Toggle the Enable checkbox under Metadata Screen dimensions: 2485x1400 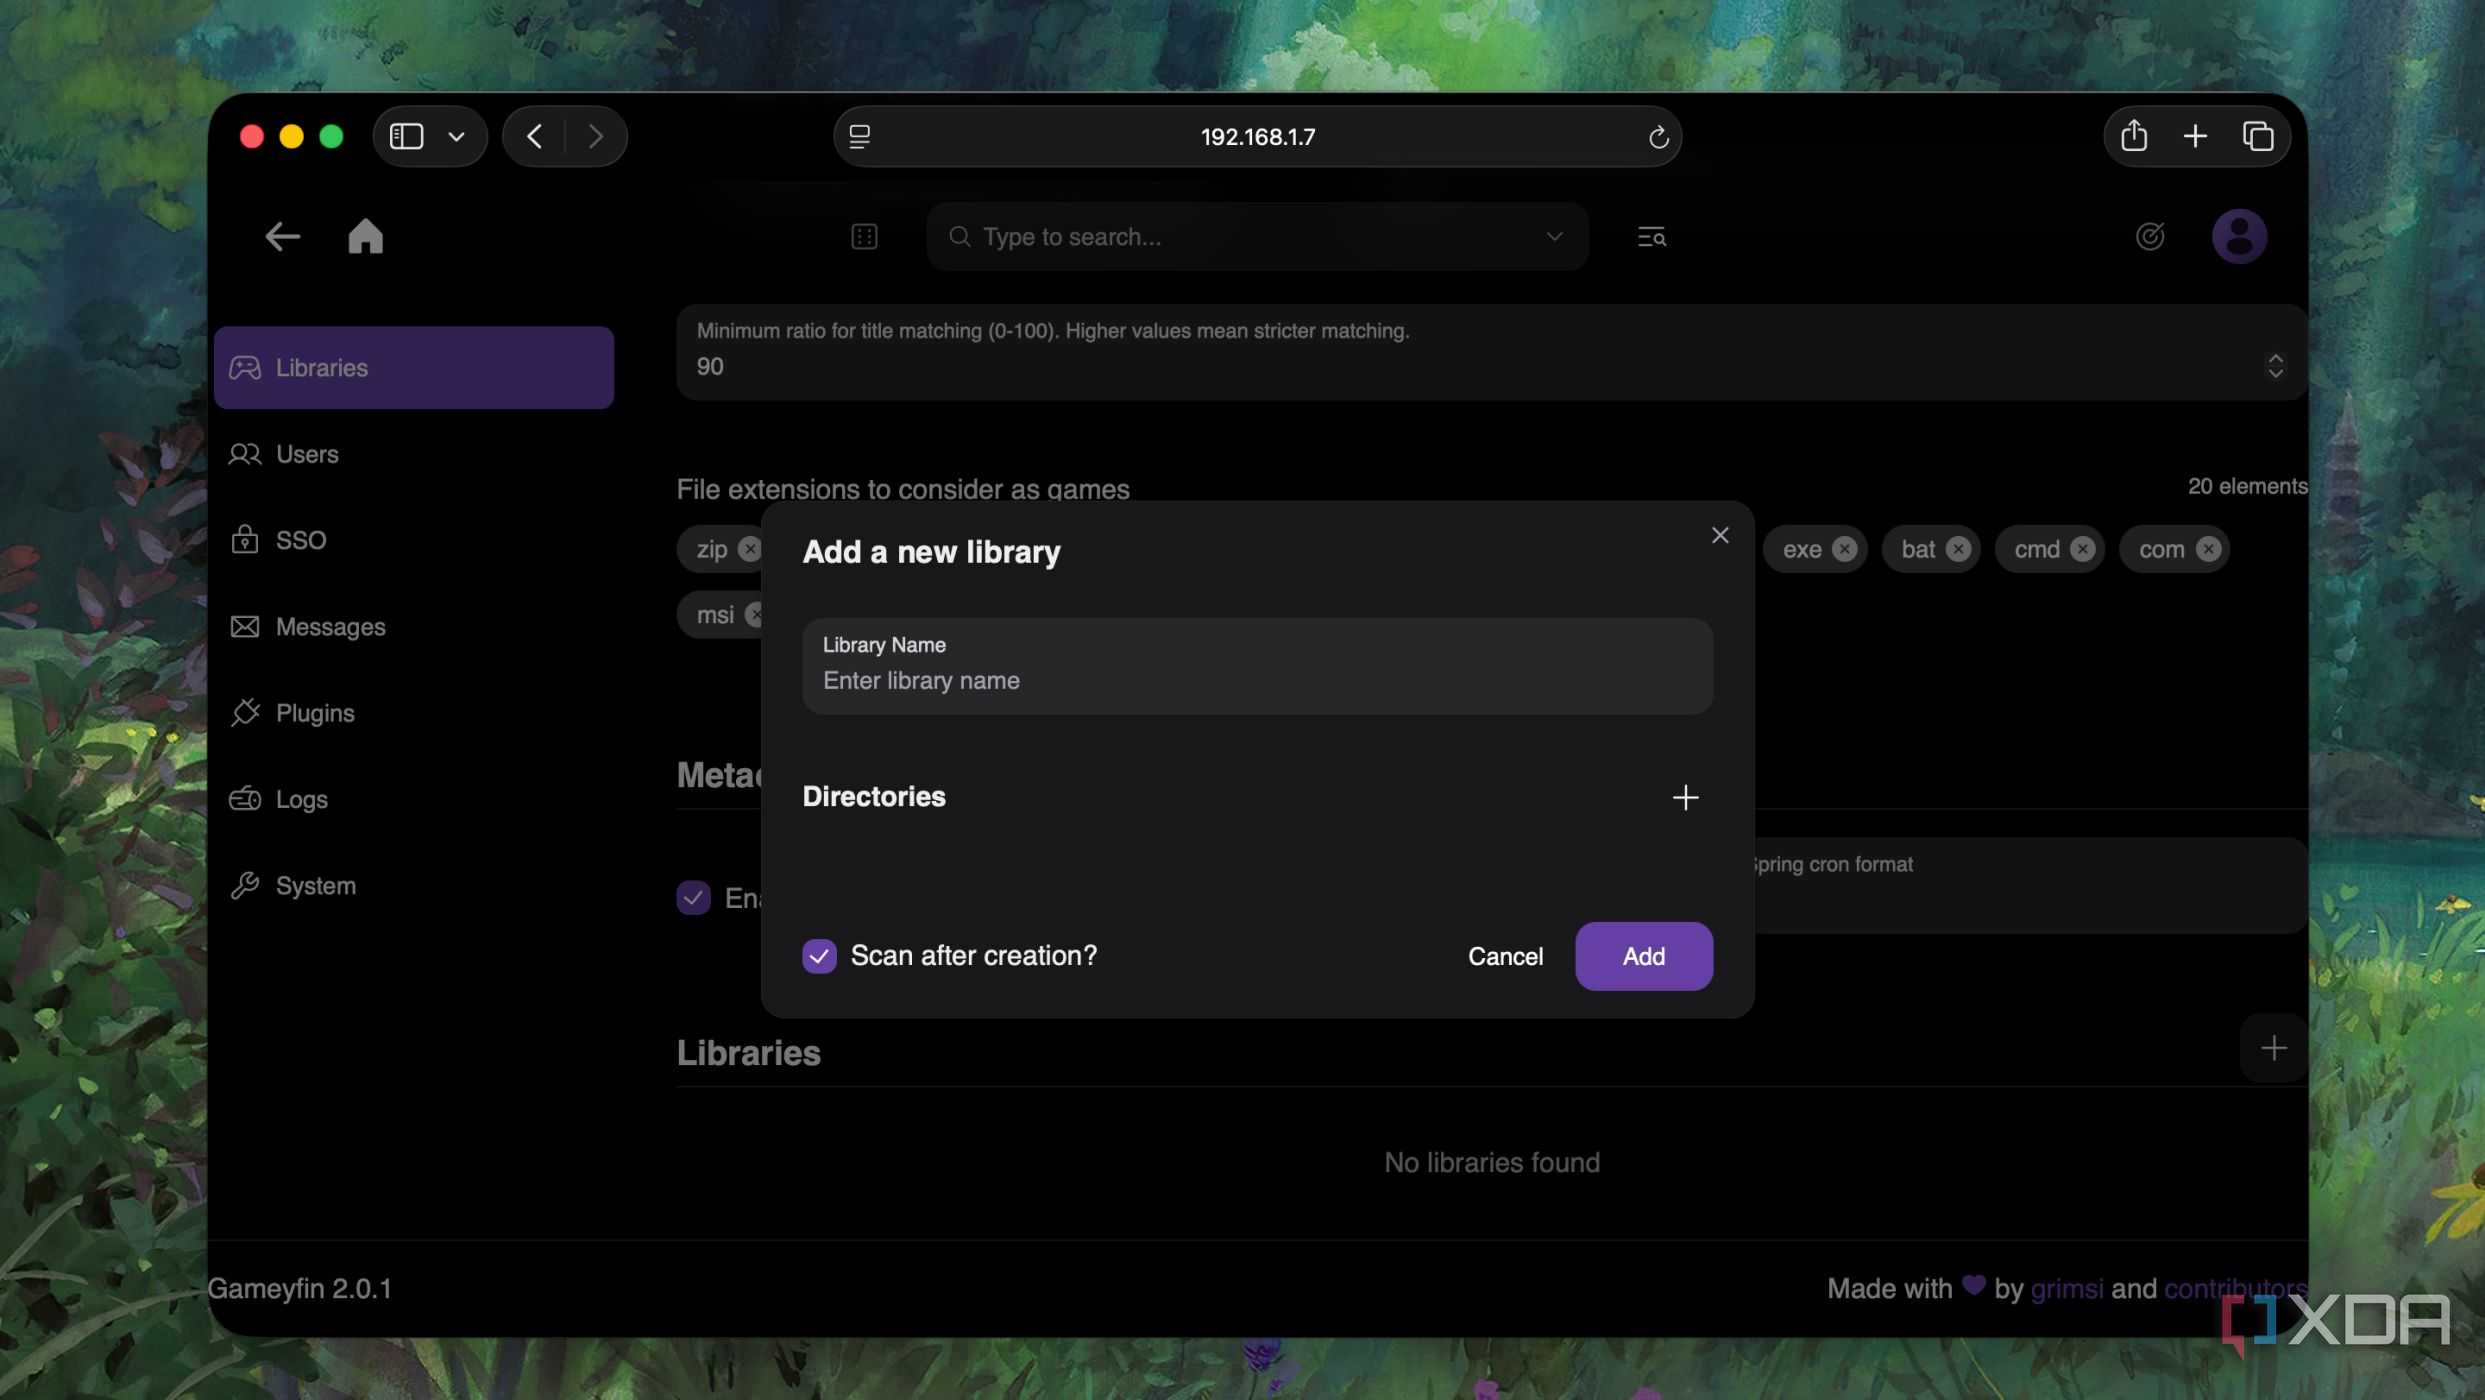click(693, 898)
